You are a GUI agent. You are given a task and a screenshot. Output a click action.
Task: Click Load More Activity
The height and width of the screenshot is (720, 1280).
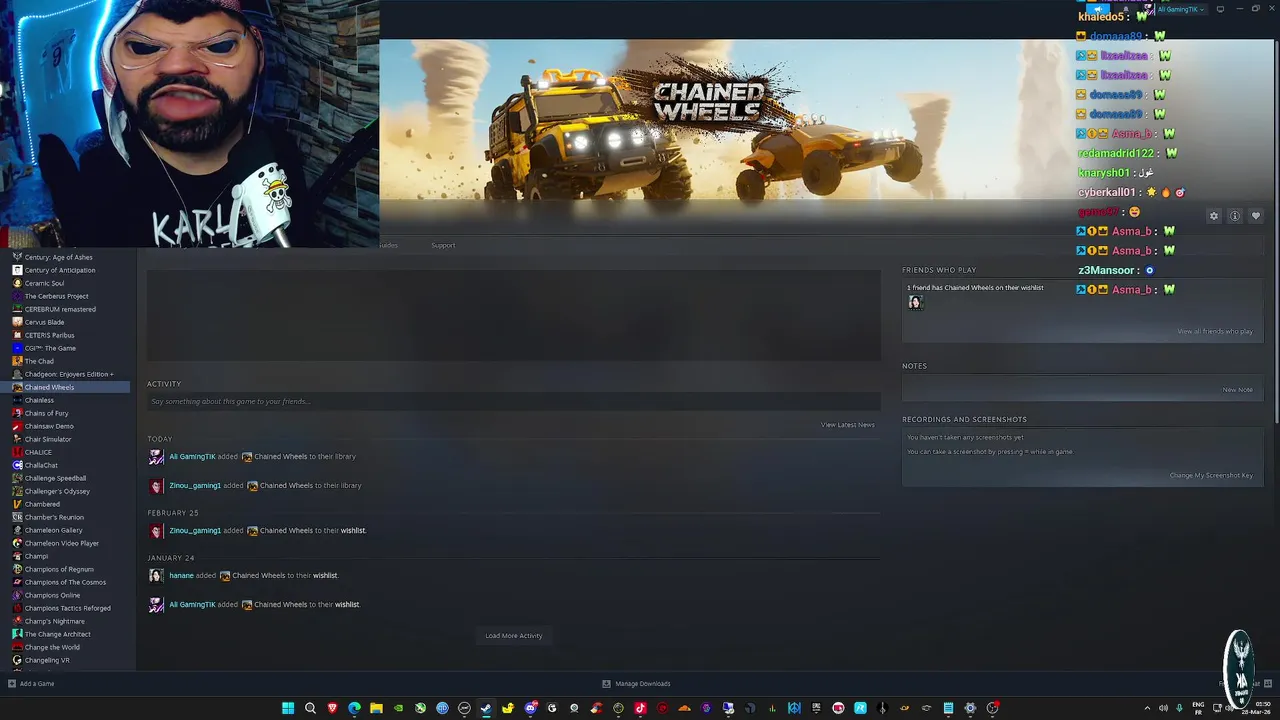514,636
